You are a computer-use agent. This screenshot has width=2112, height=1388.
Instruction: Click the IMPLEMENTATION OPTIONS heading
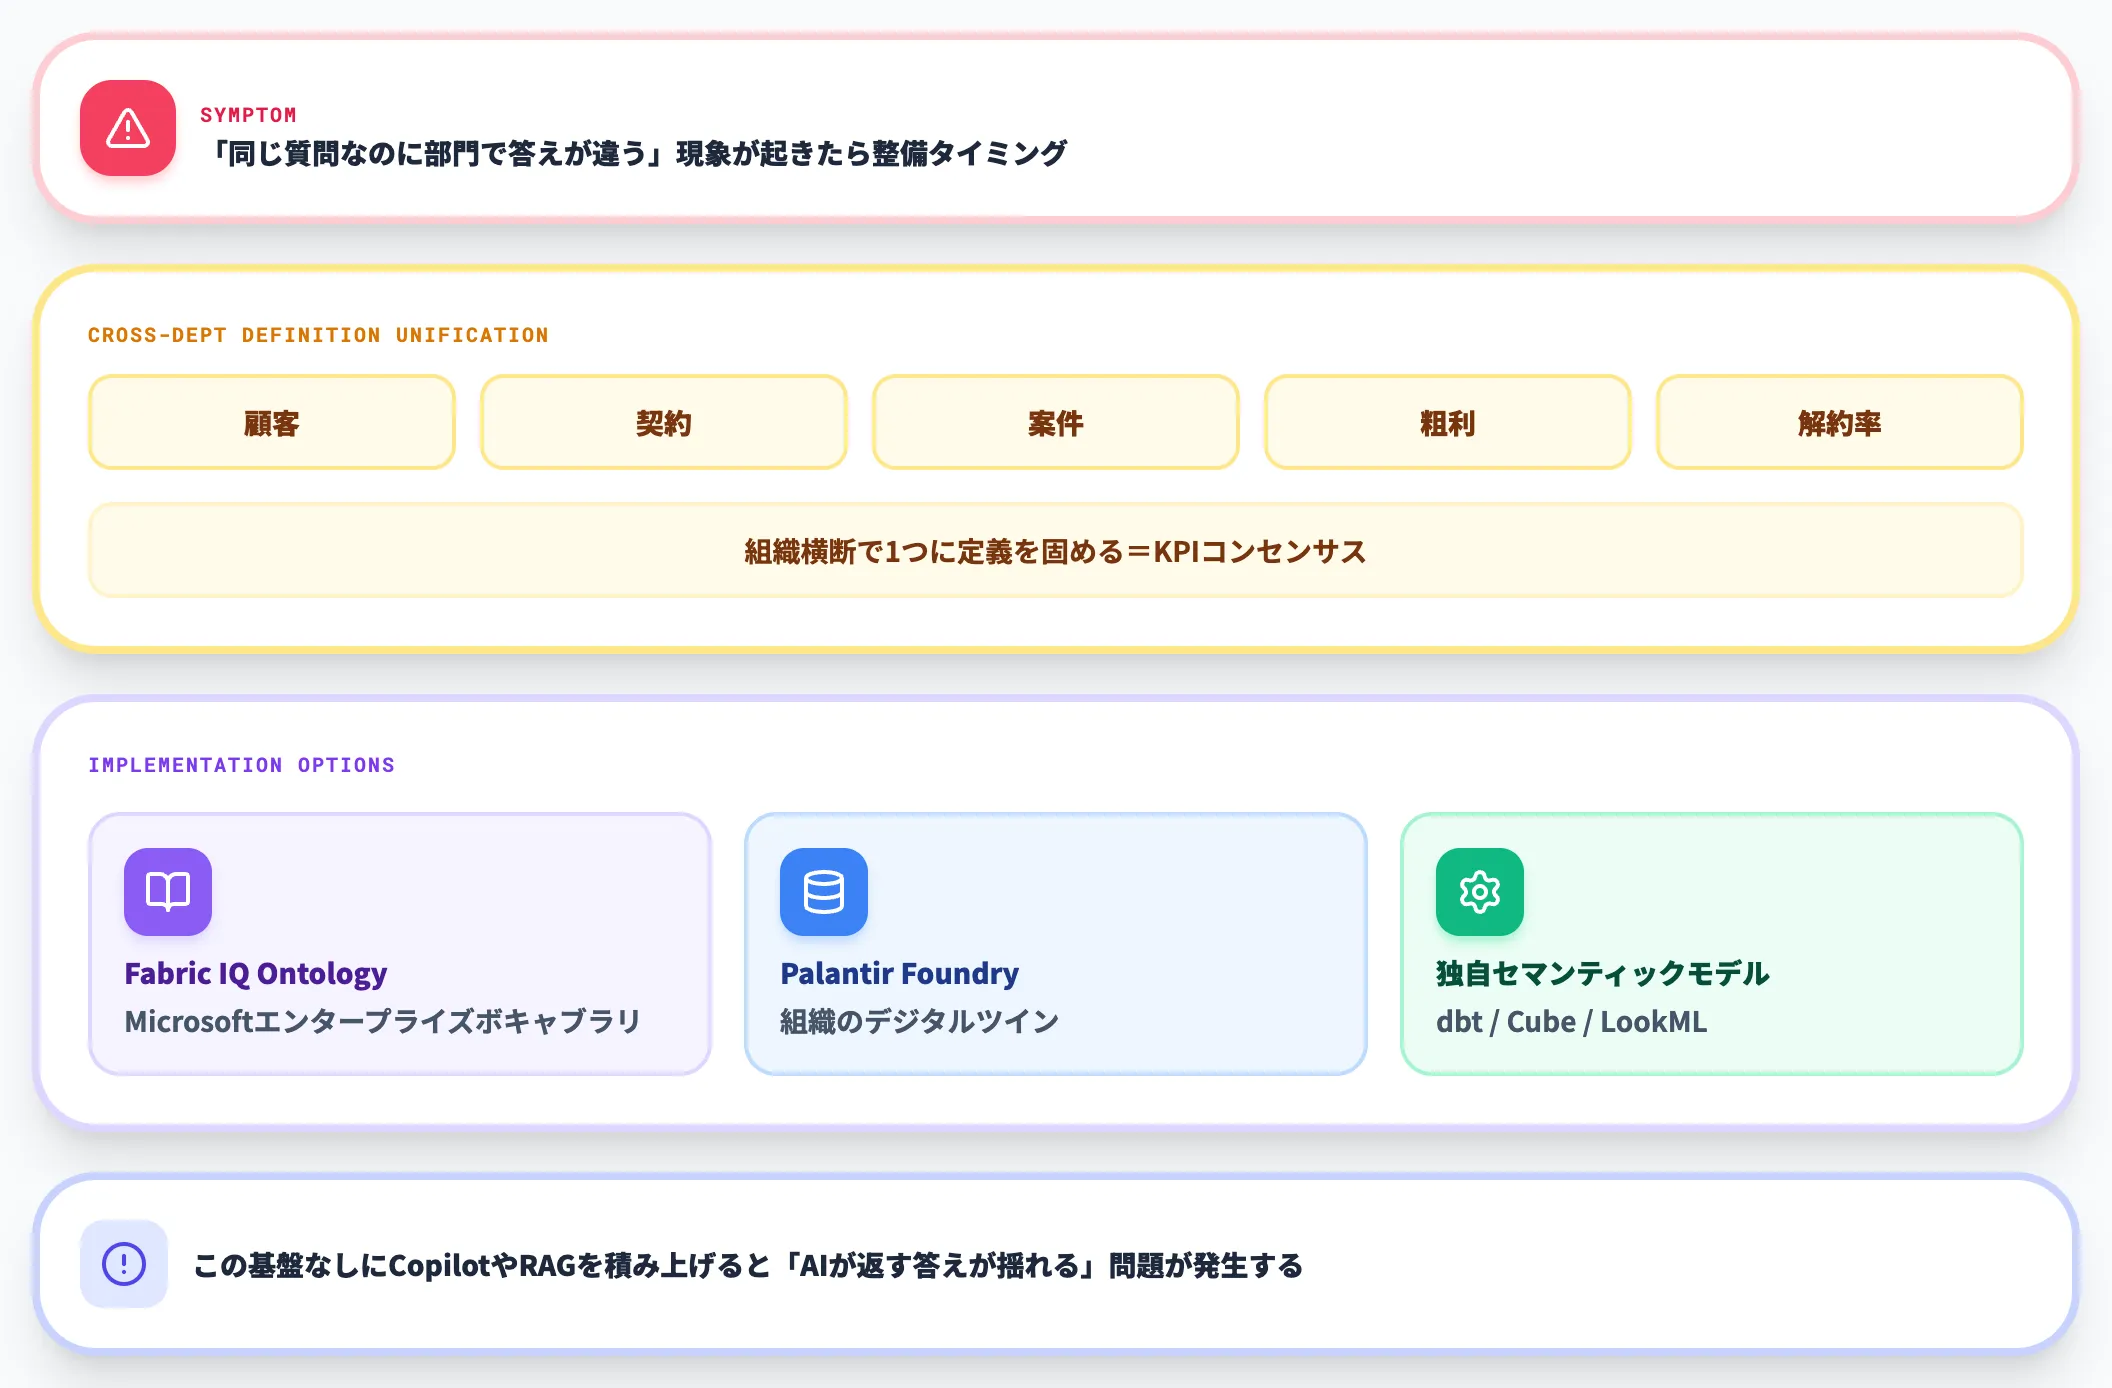coord(241,765)
